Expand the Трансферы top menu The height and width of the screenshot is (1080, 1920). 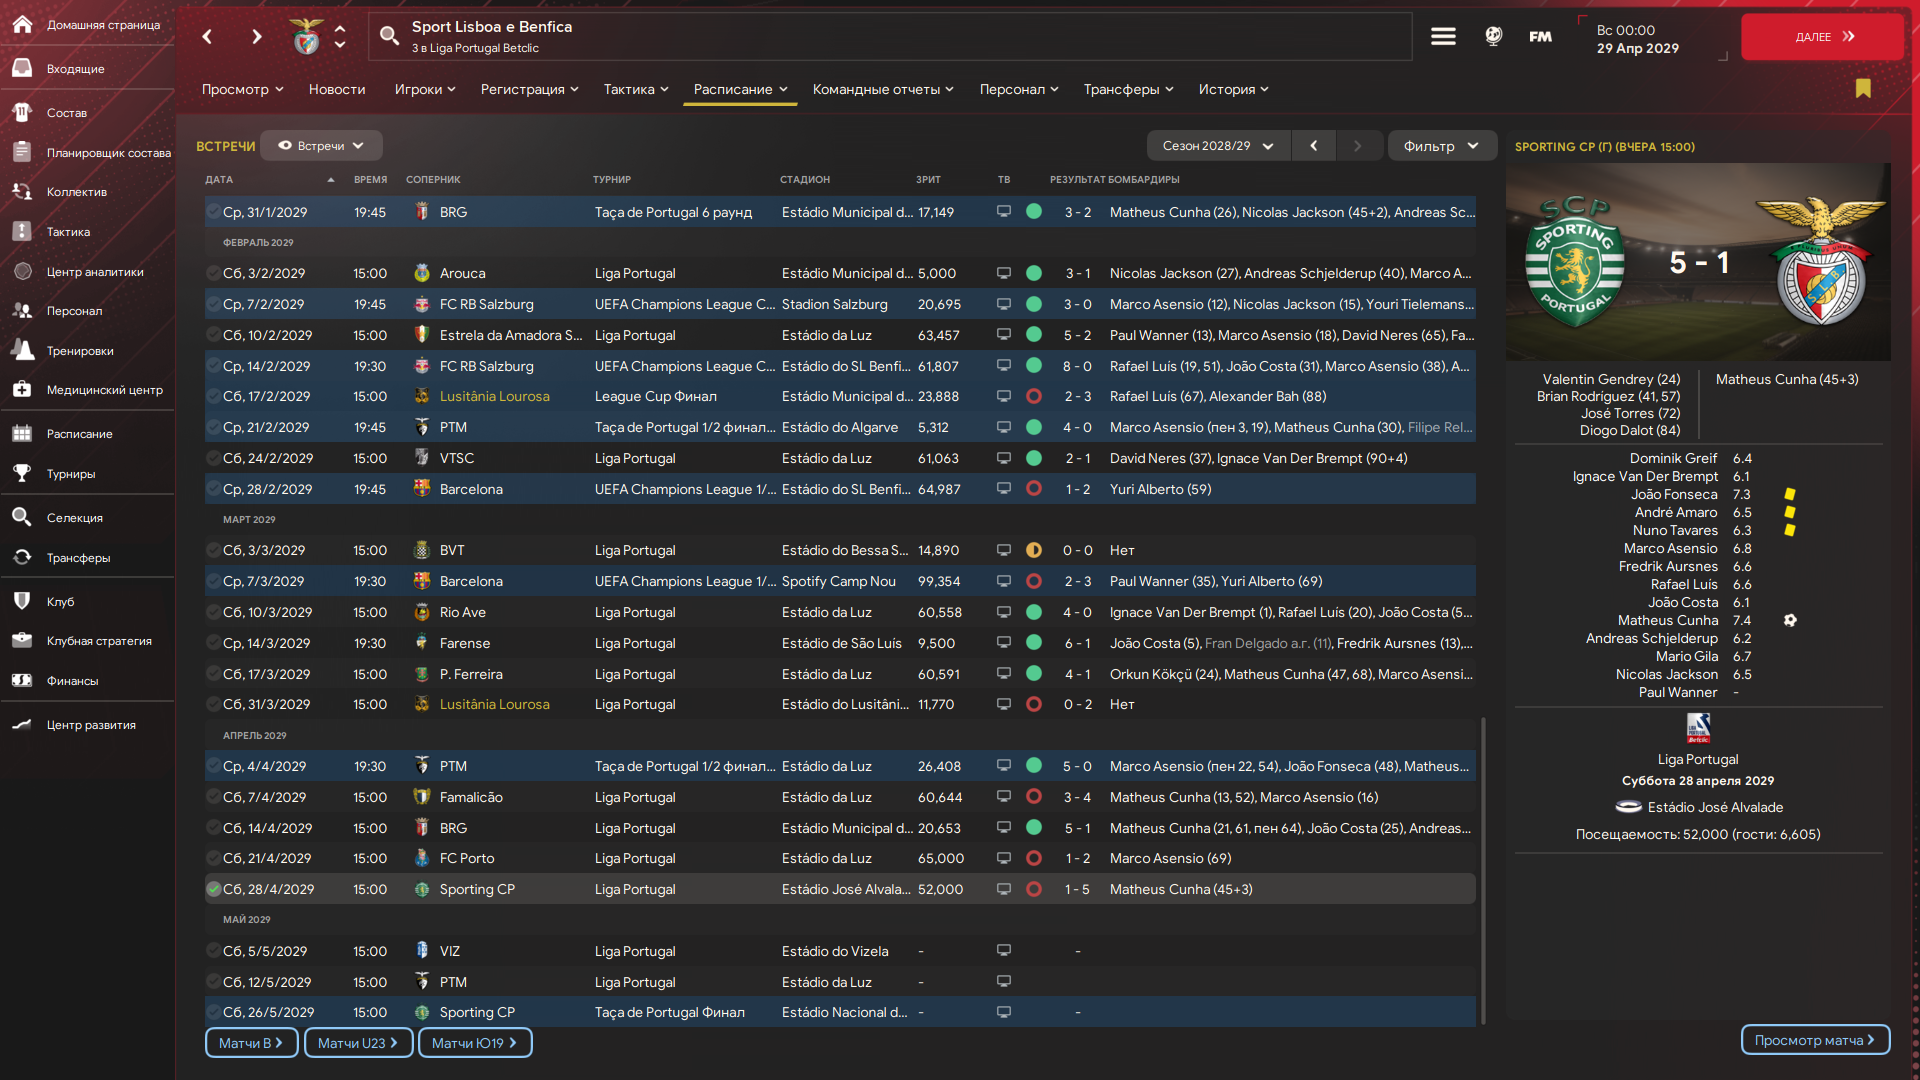(x=1128, y=89)
